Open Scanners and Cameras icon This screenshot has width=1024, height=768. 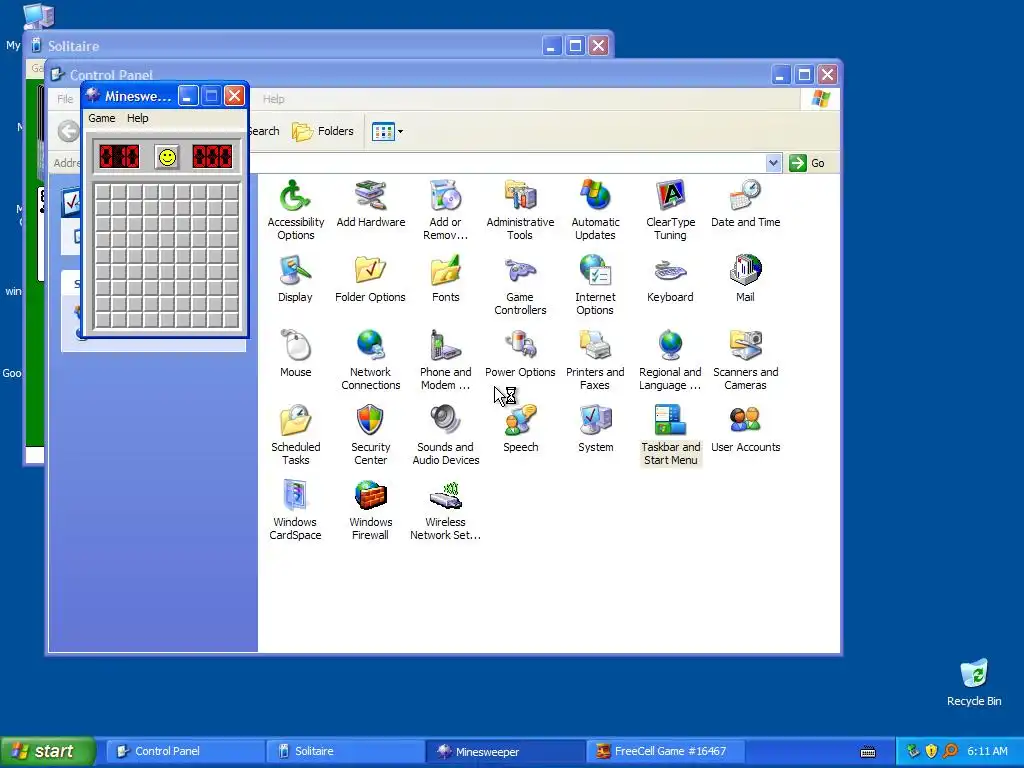tap(745, 345)
